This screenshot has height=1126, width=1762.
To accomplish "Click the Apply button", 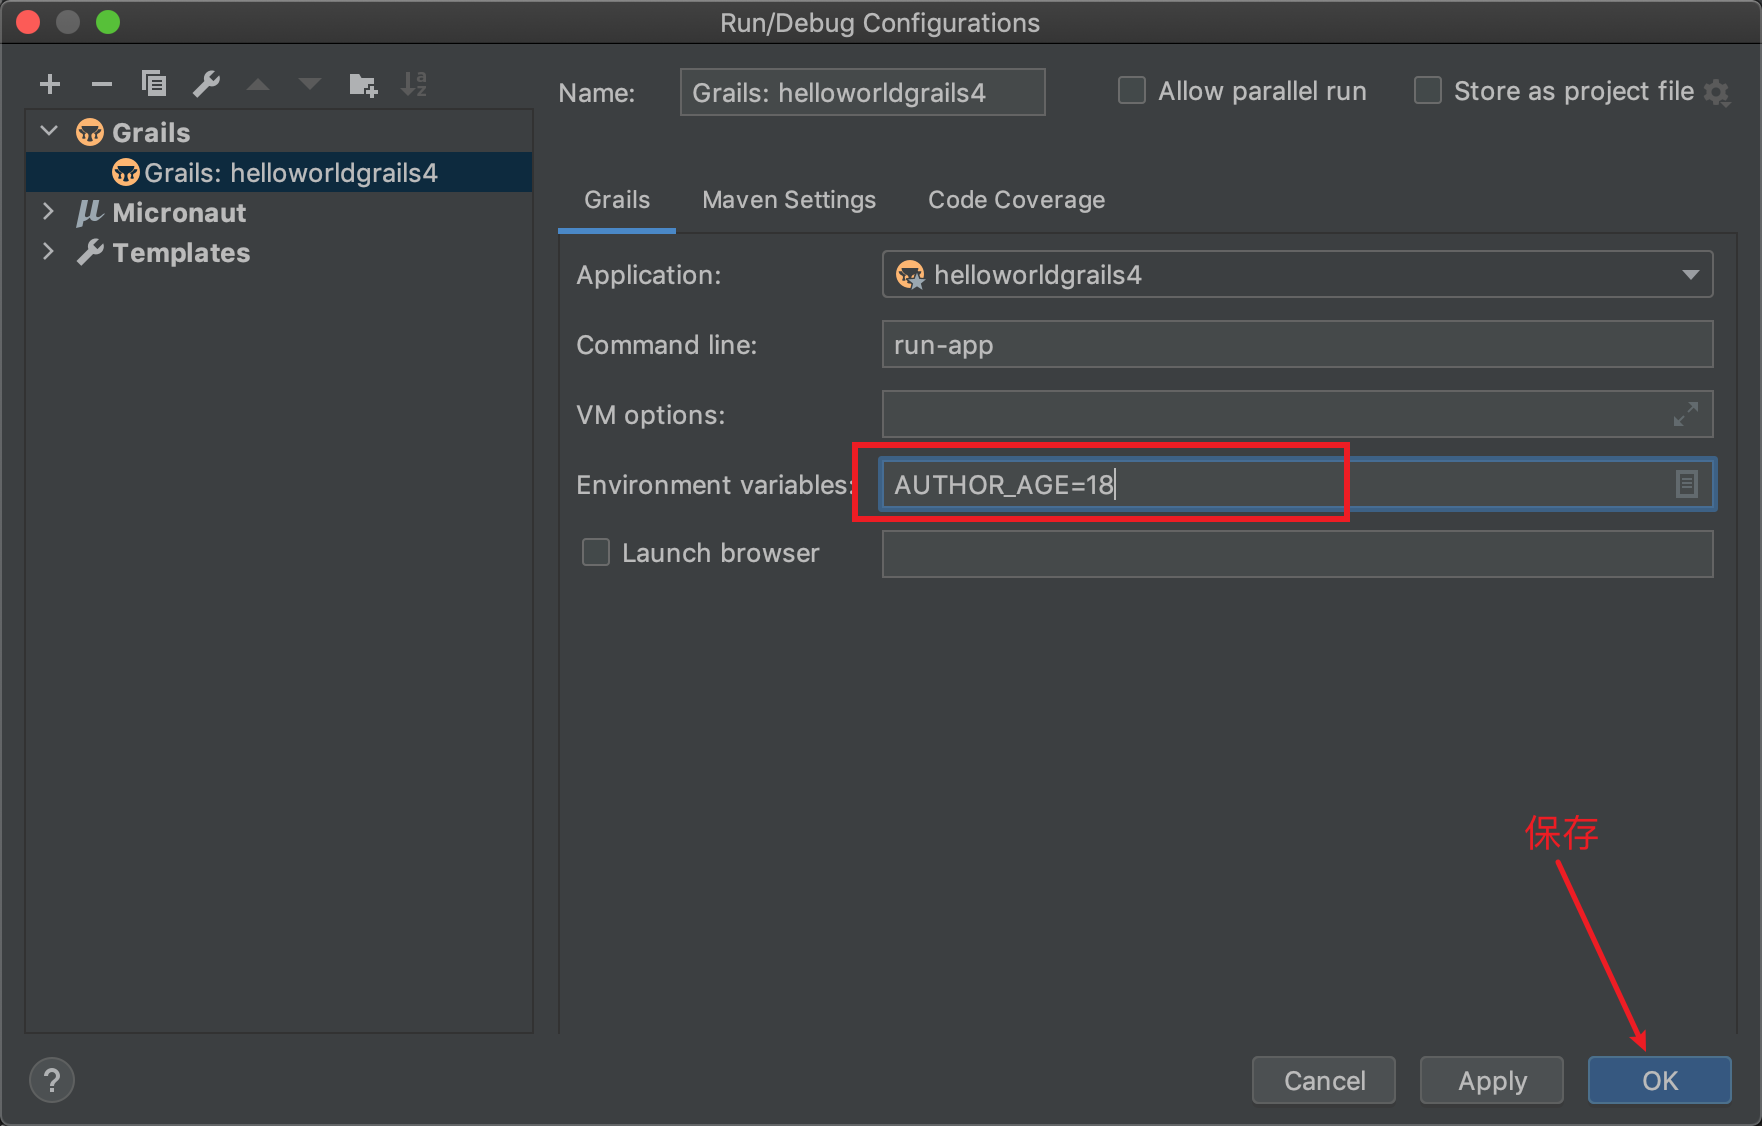I will [x=1492, y=1080].
